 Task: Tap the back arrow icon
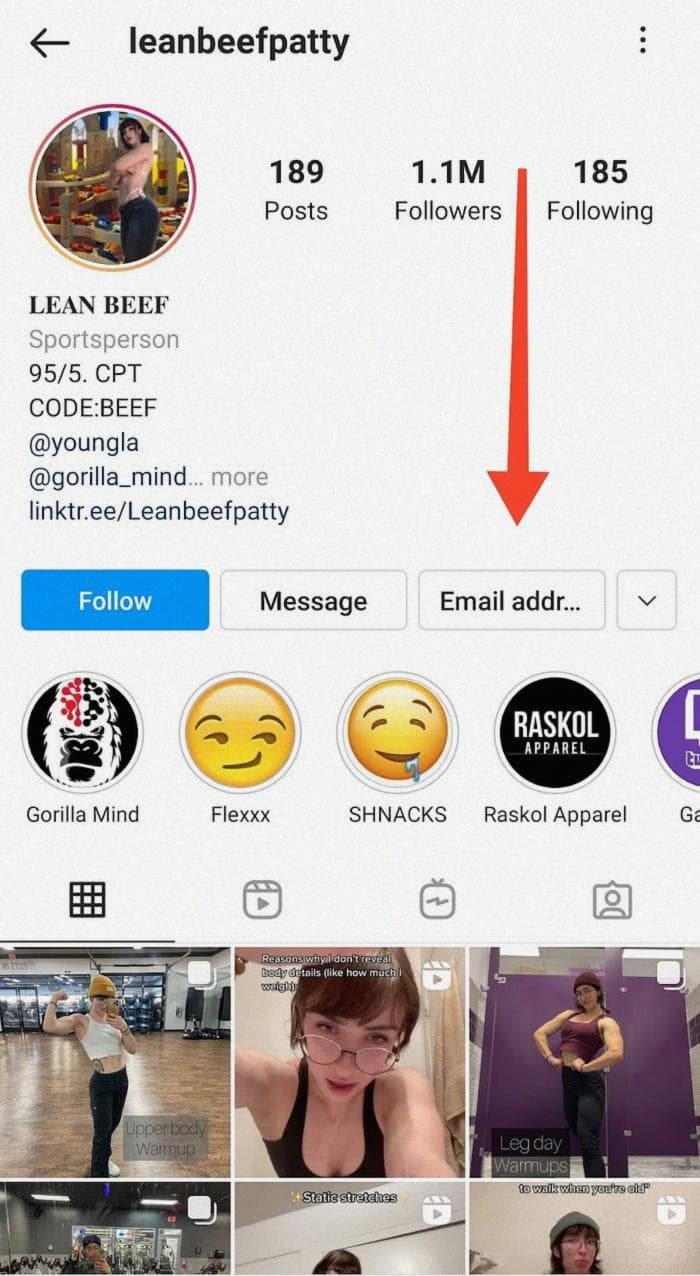(49, 42)
